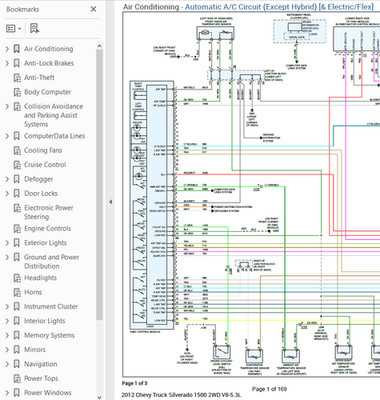The image size is (380, 400).
Task: Open the Anti-Theft bookmark
Action: pyautogui.click(x=39, y=78)
